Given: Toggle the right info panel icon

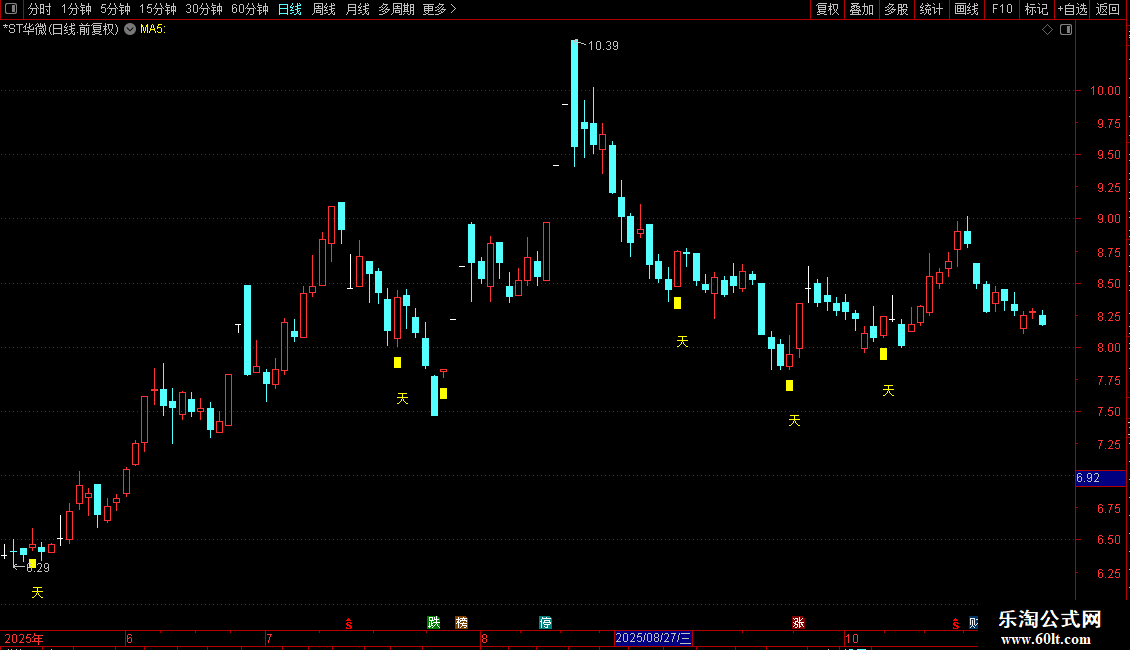Looking at the screenshot, I should pyautogui.click(x=1066, y=30).
